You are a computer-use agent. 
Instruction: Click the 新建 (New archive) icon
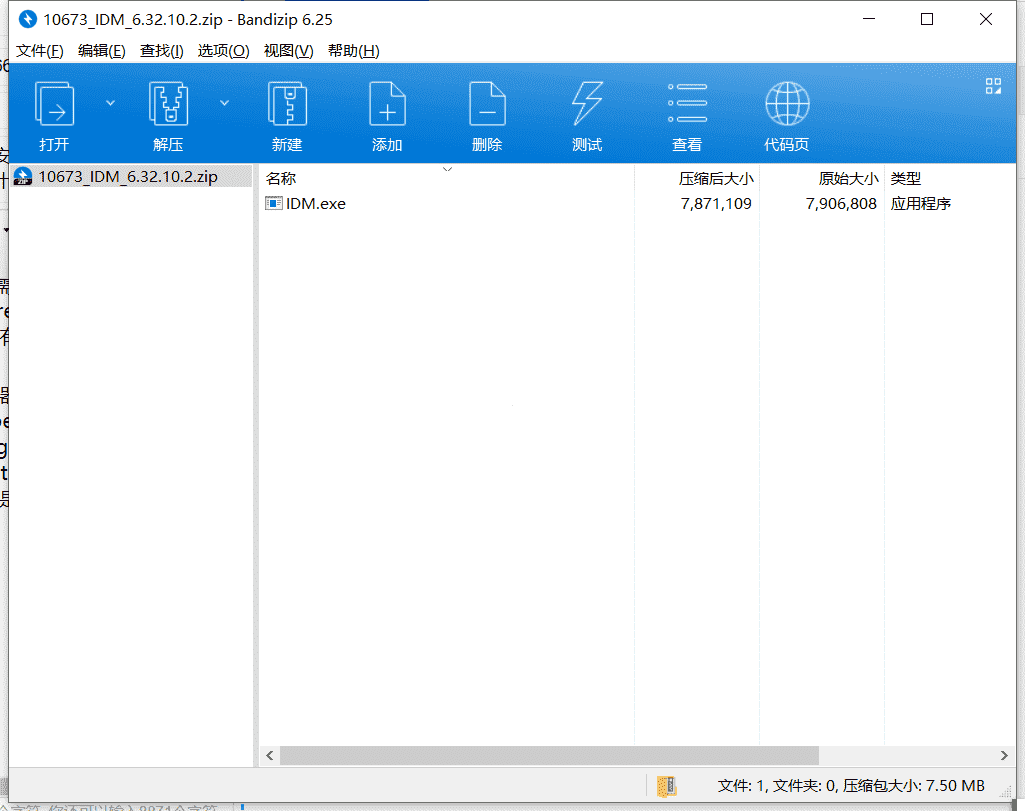pos(288,104)
